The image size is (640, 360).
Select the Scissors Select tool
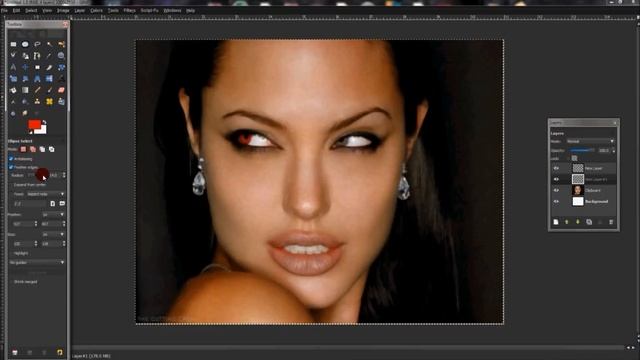click(x=13, y=55)
